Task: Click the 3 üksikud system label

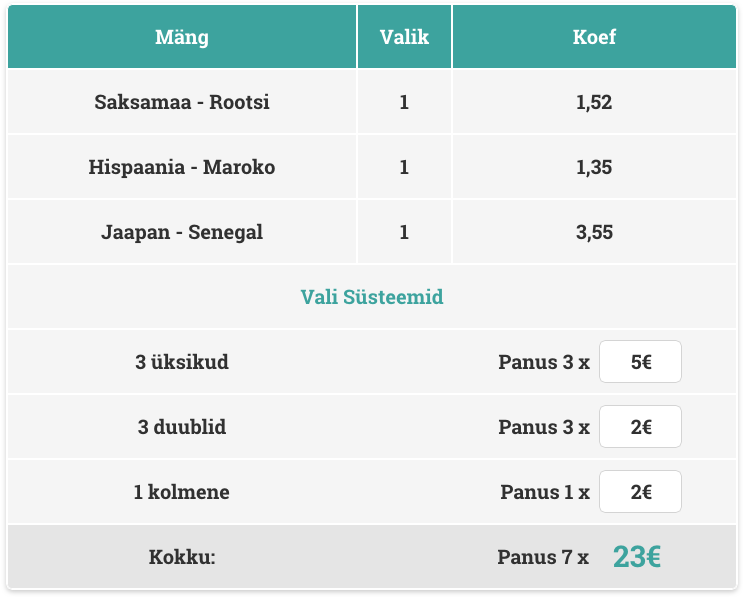Action: pos(182,362)
